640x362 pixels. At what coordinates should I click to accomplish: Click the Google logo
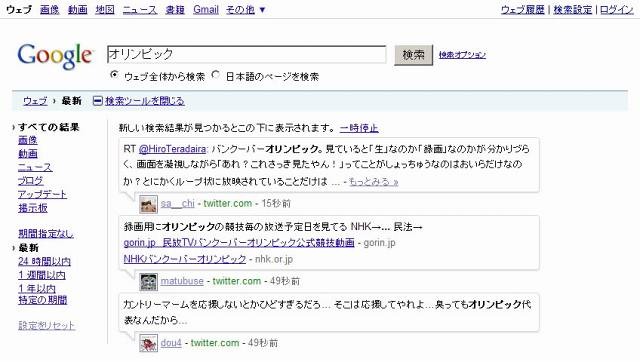coord(55,56)
